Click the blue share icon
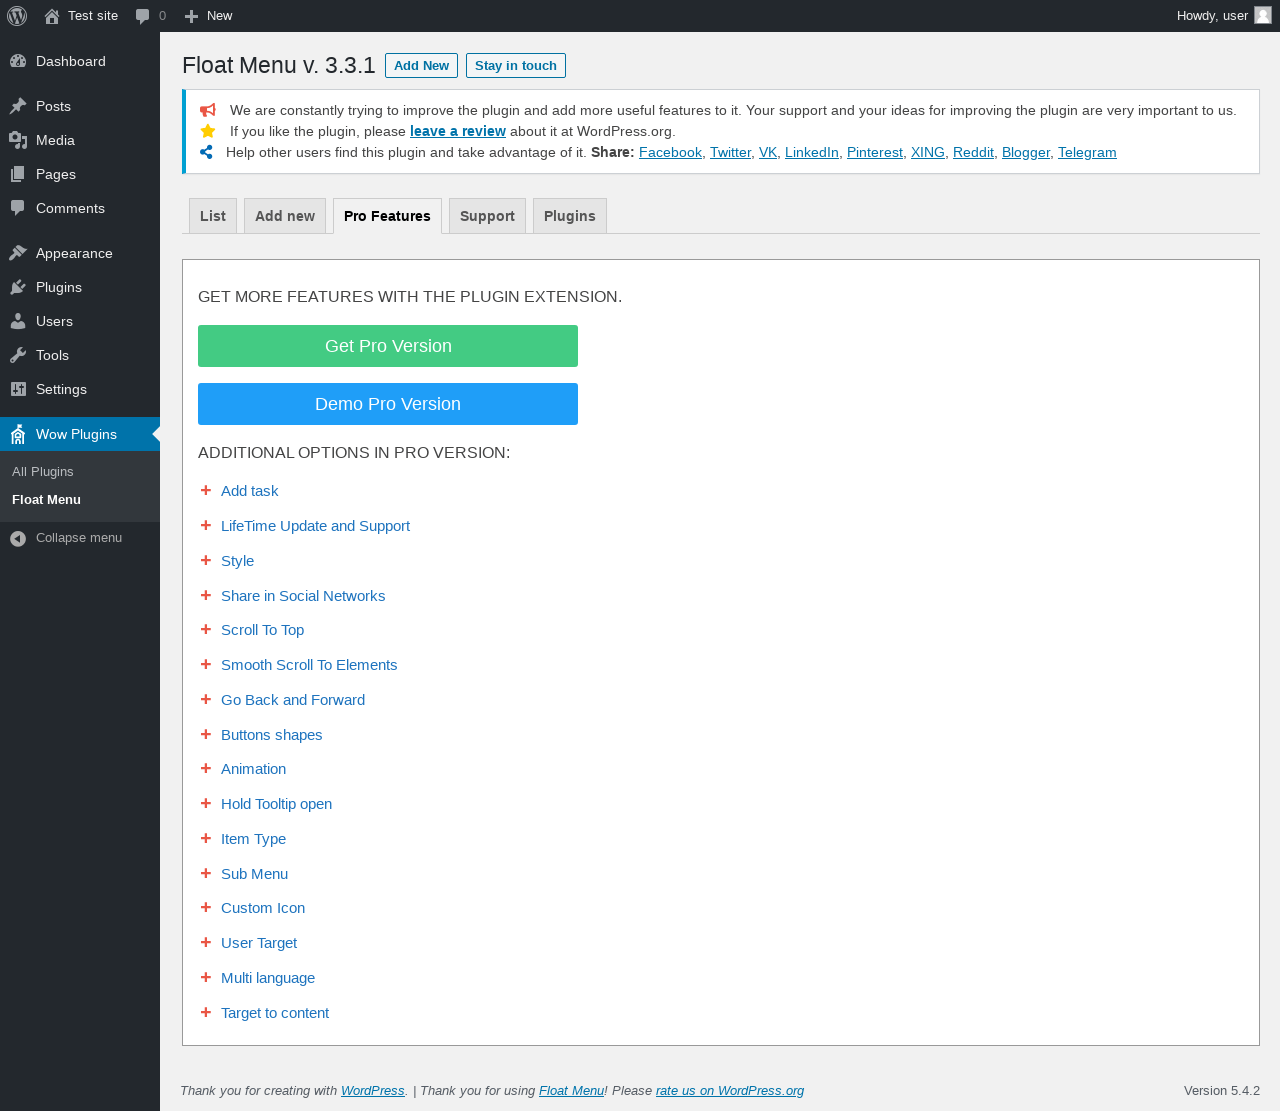 pos(206,152)
